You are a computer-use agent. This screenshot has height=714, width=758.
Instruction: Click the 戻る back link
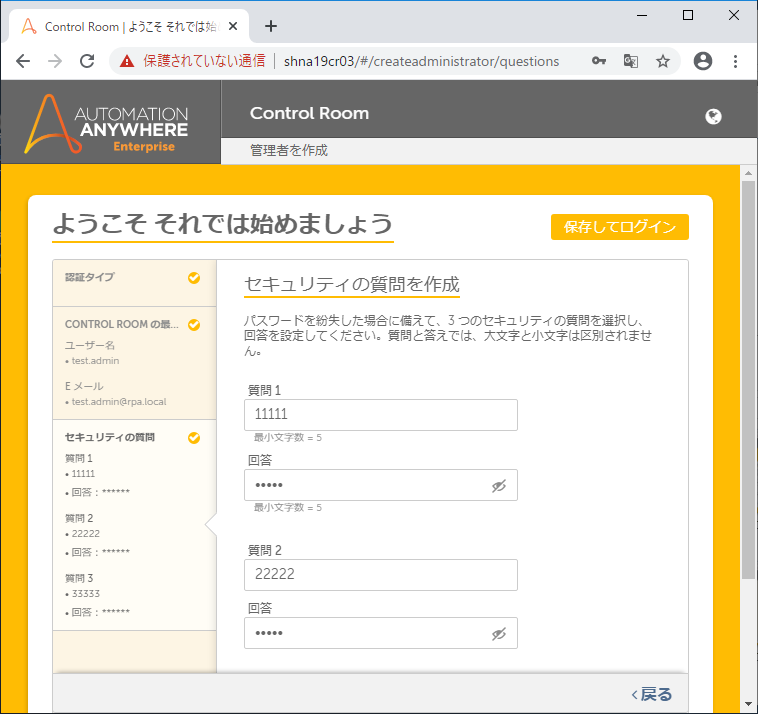pyautogui.click(x=652, y=694)
